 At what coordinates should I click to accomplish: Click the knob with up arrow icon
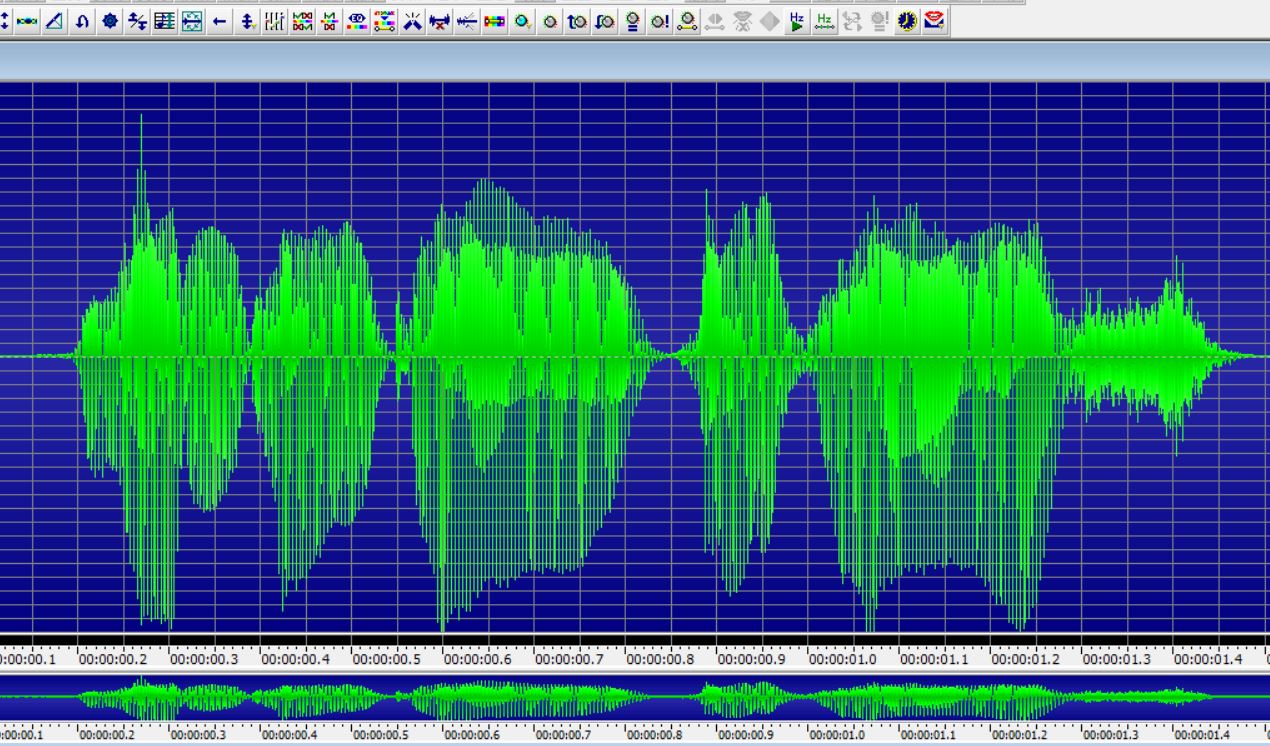coord(577,21)
